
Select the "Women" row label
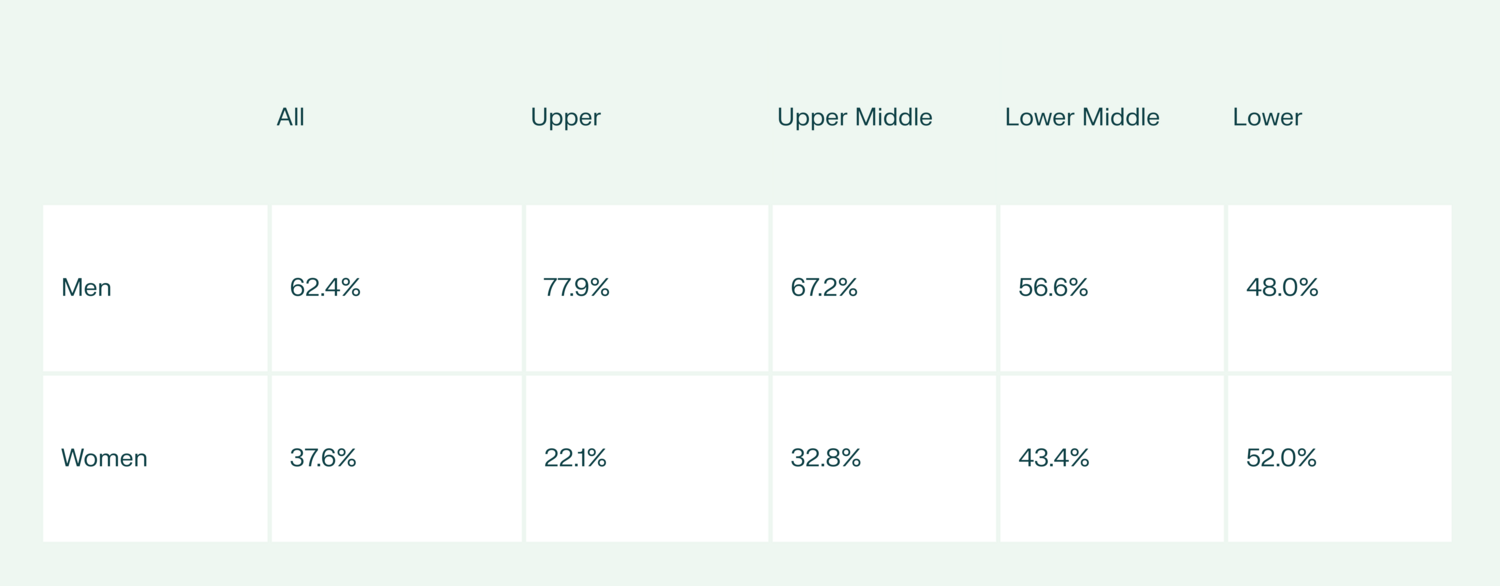104,458
